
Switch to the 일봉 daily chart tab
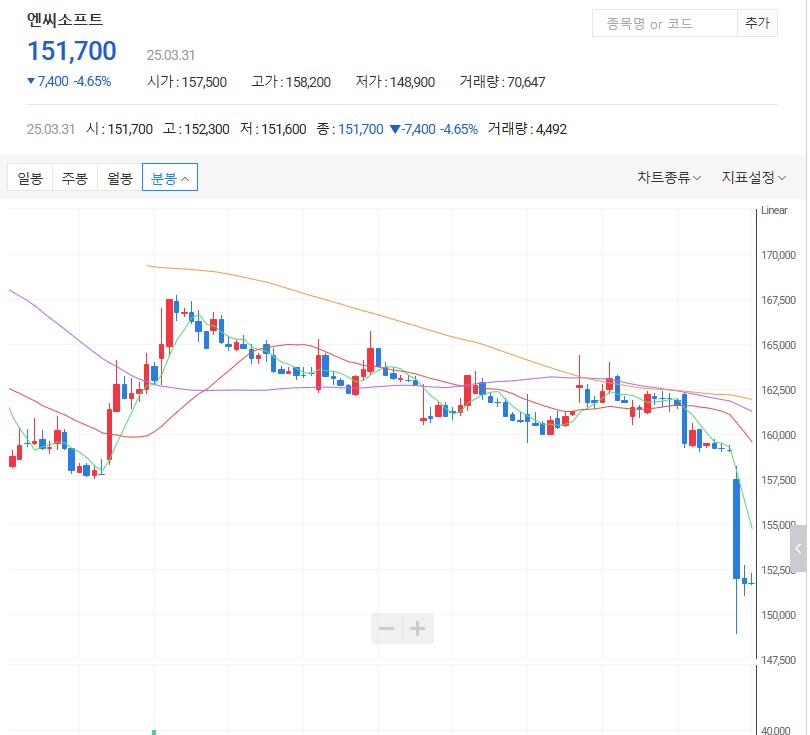coord(29,176)
